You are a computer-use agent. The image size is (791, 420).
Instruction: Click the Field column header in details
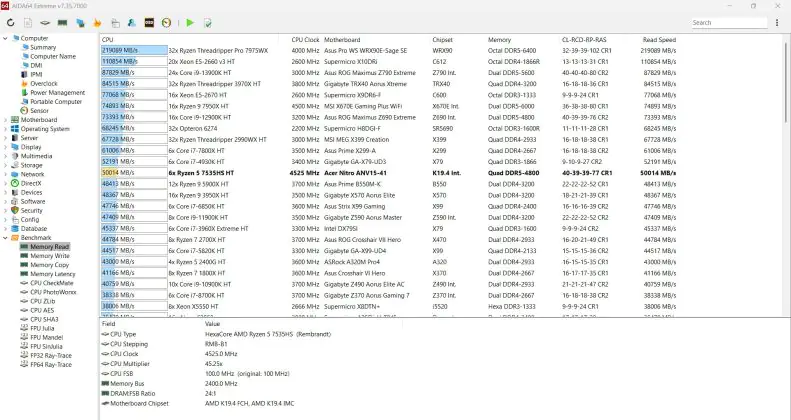coord(108,324)
